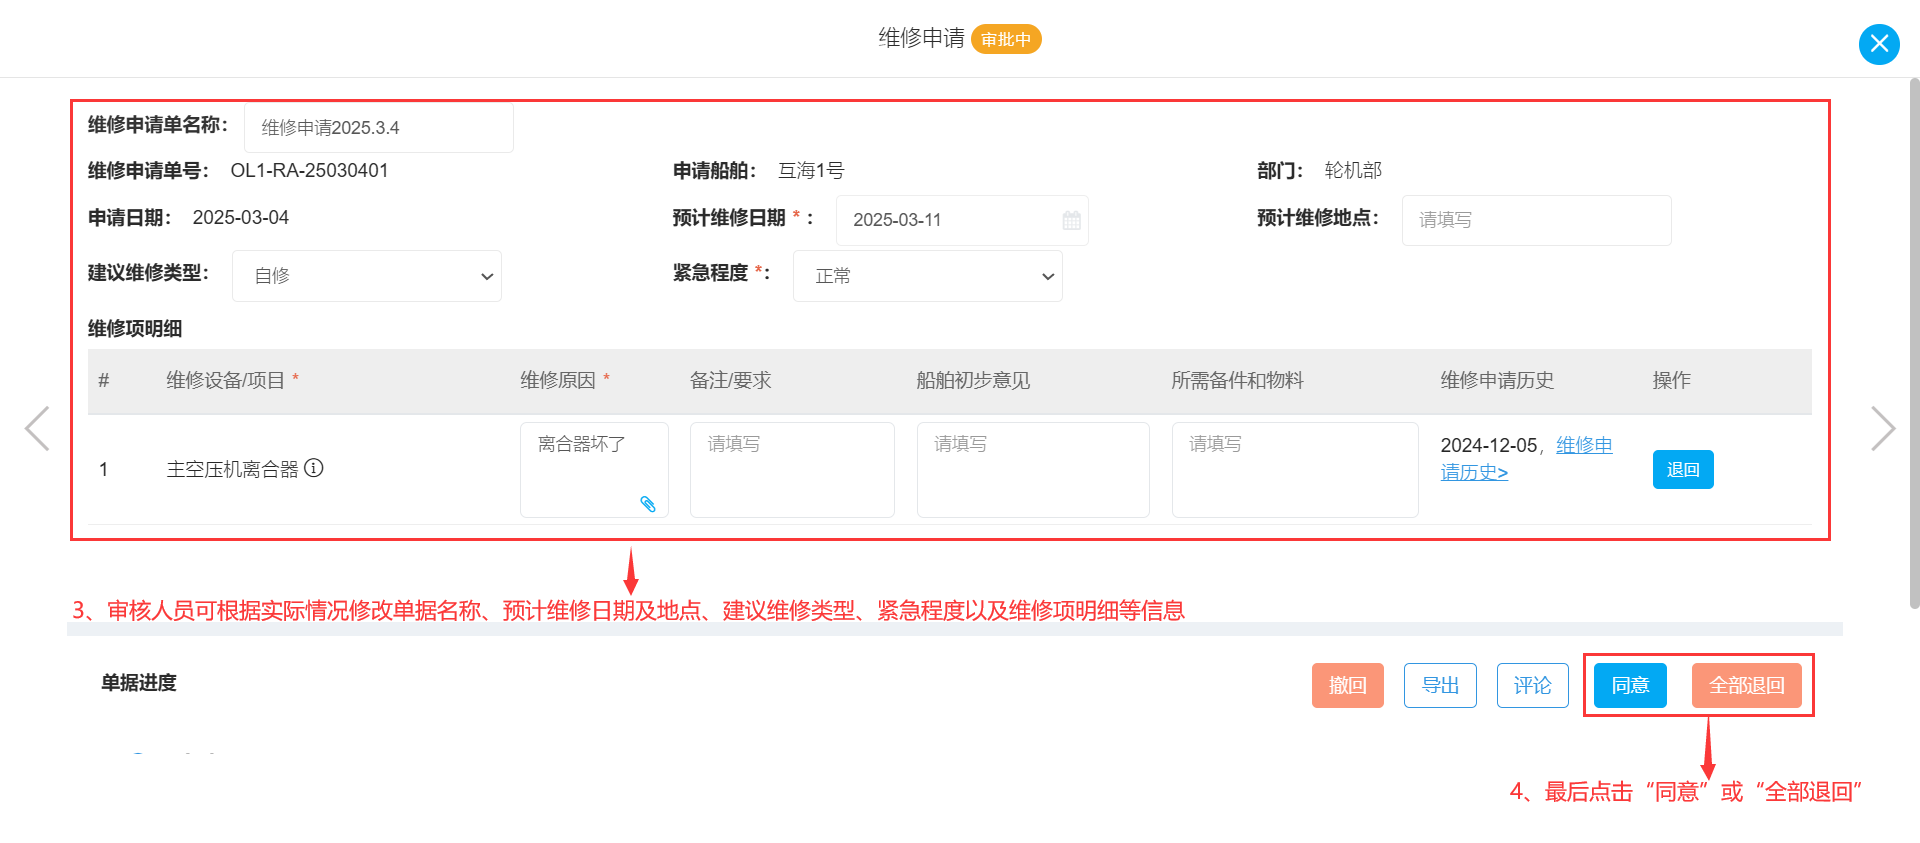
Task: Select the request number OL1-RA-25030401
Action: coord(309,171)
